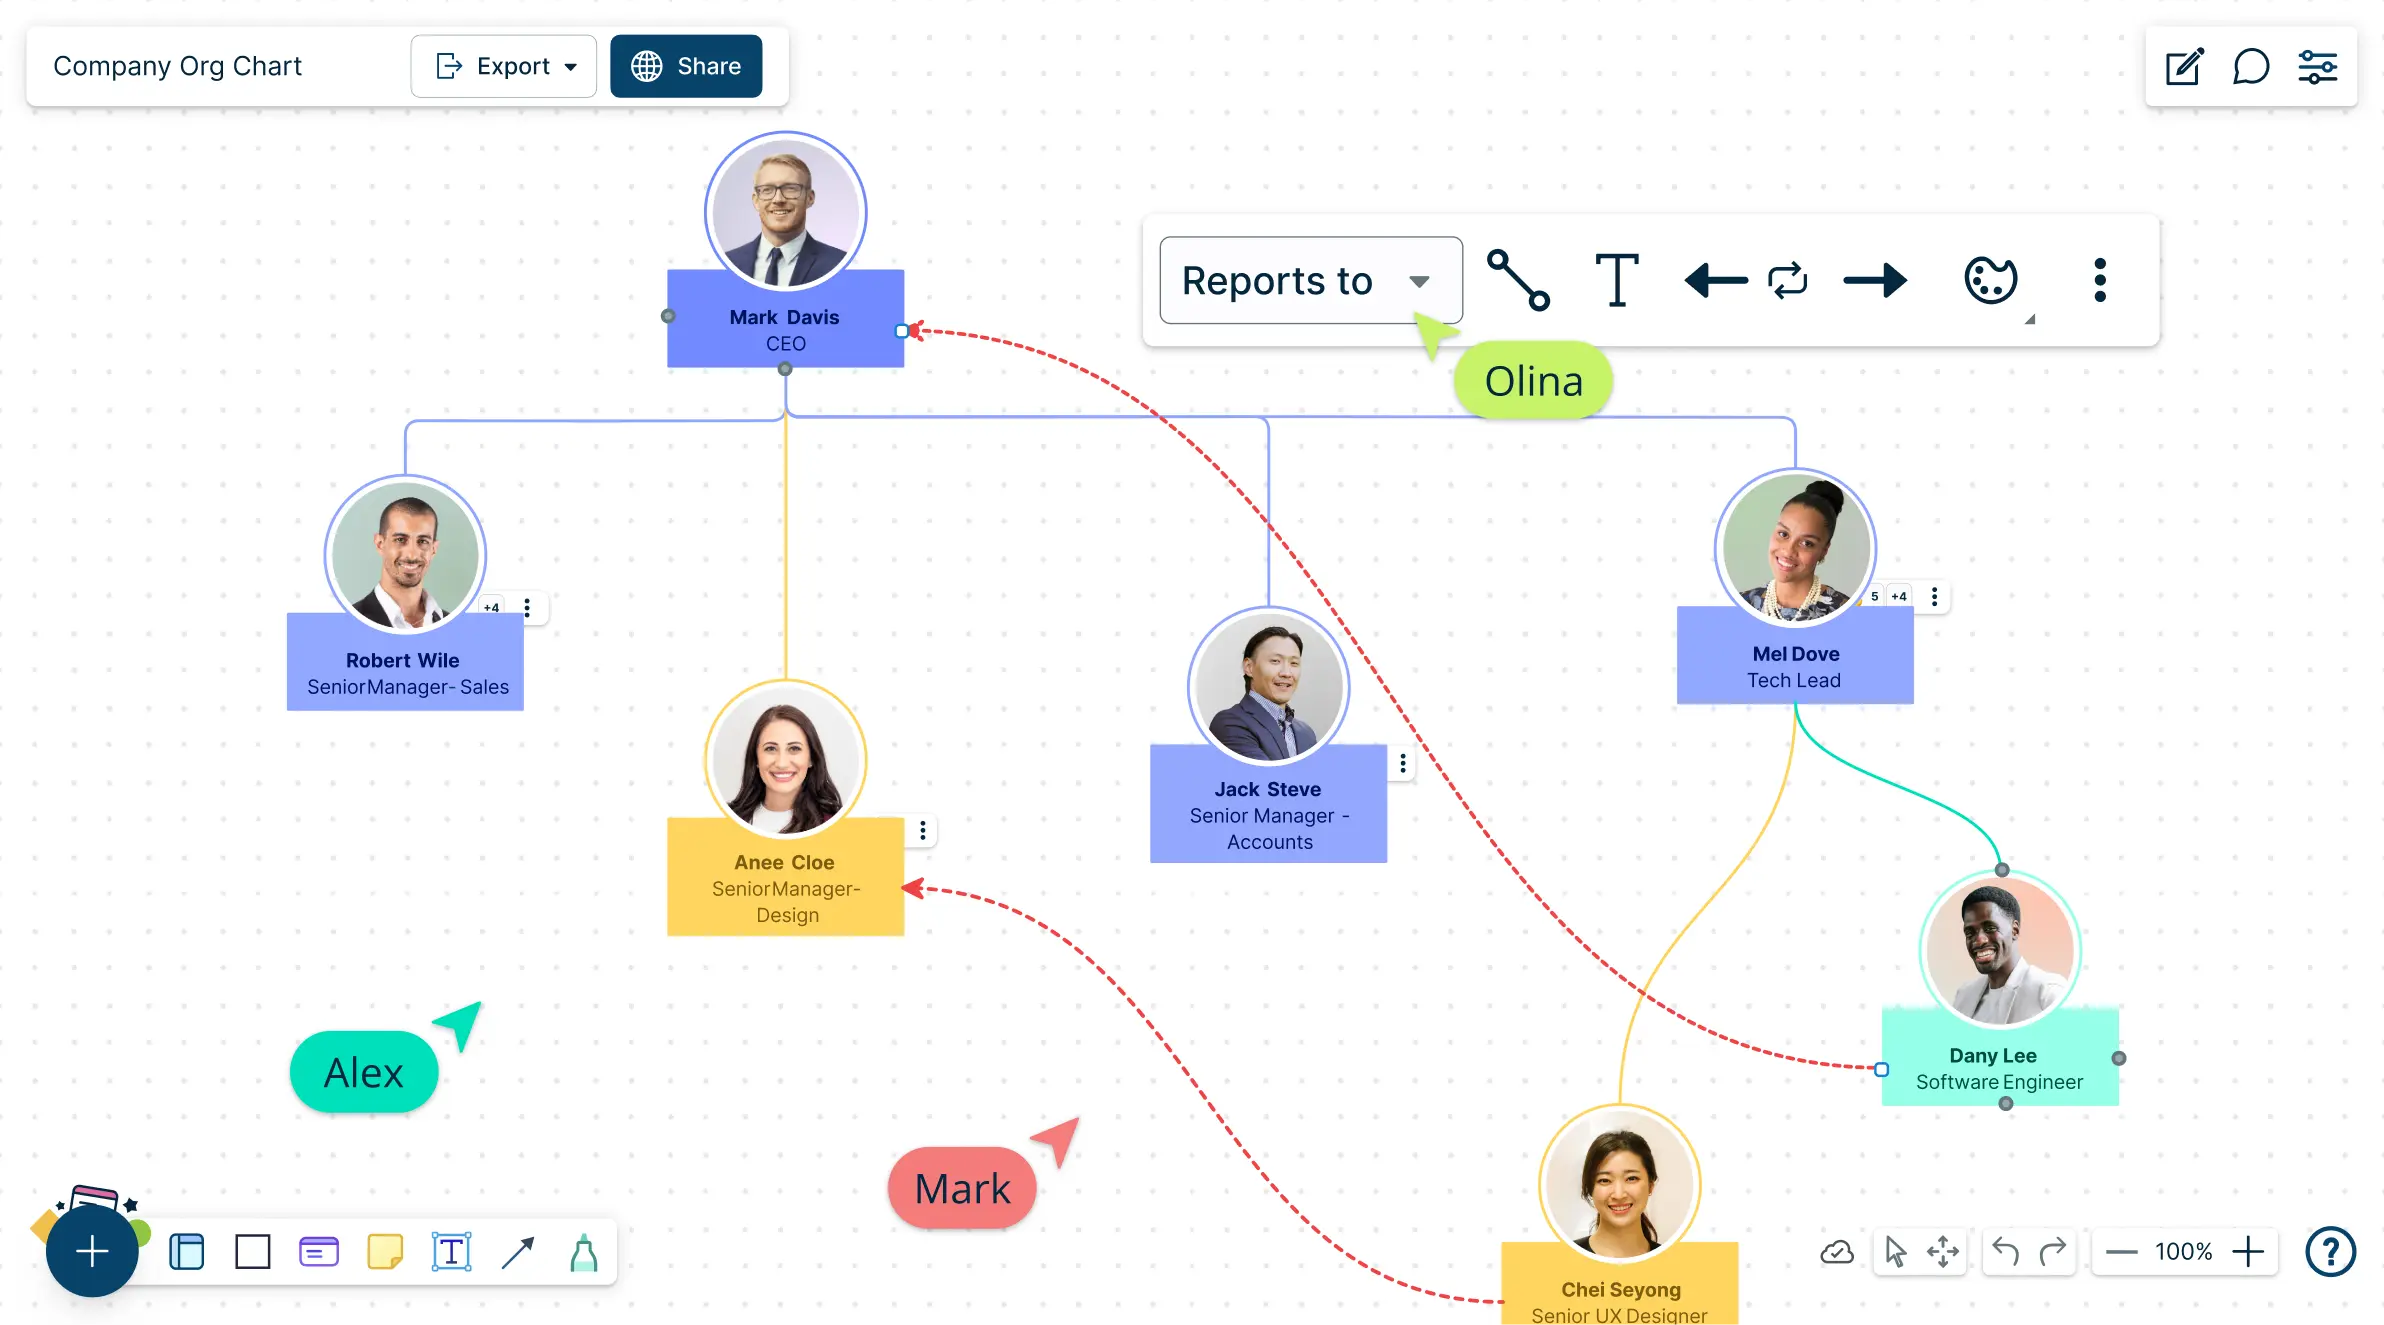Click the right arrow direction icon
Image resolution: width=2384 pixels, height=1325 pixels.
pos(1877,279)
